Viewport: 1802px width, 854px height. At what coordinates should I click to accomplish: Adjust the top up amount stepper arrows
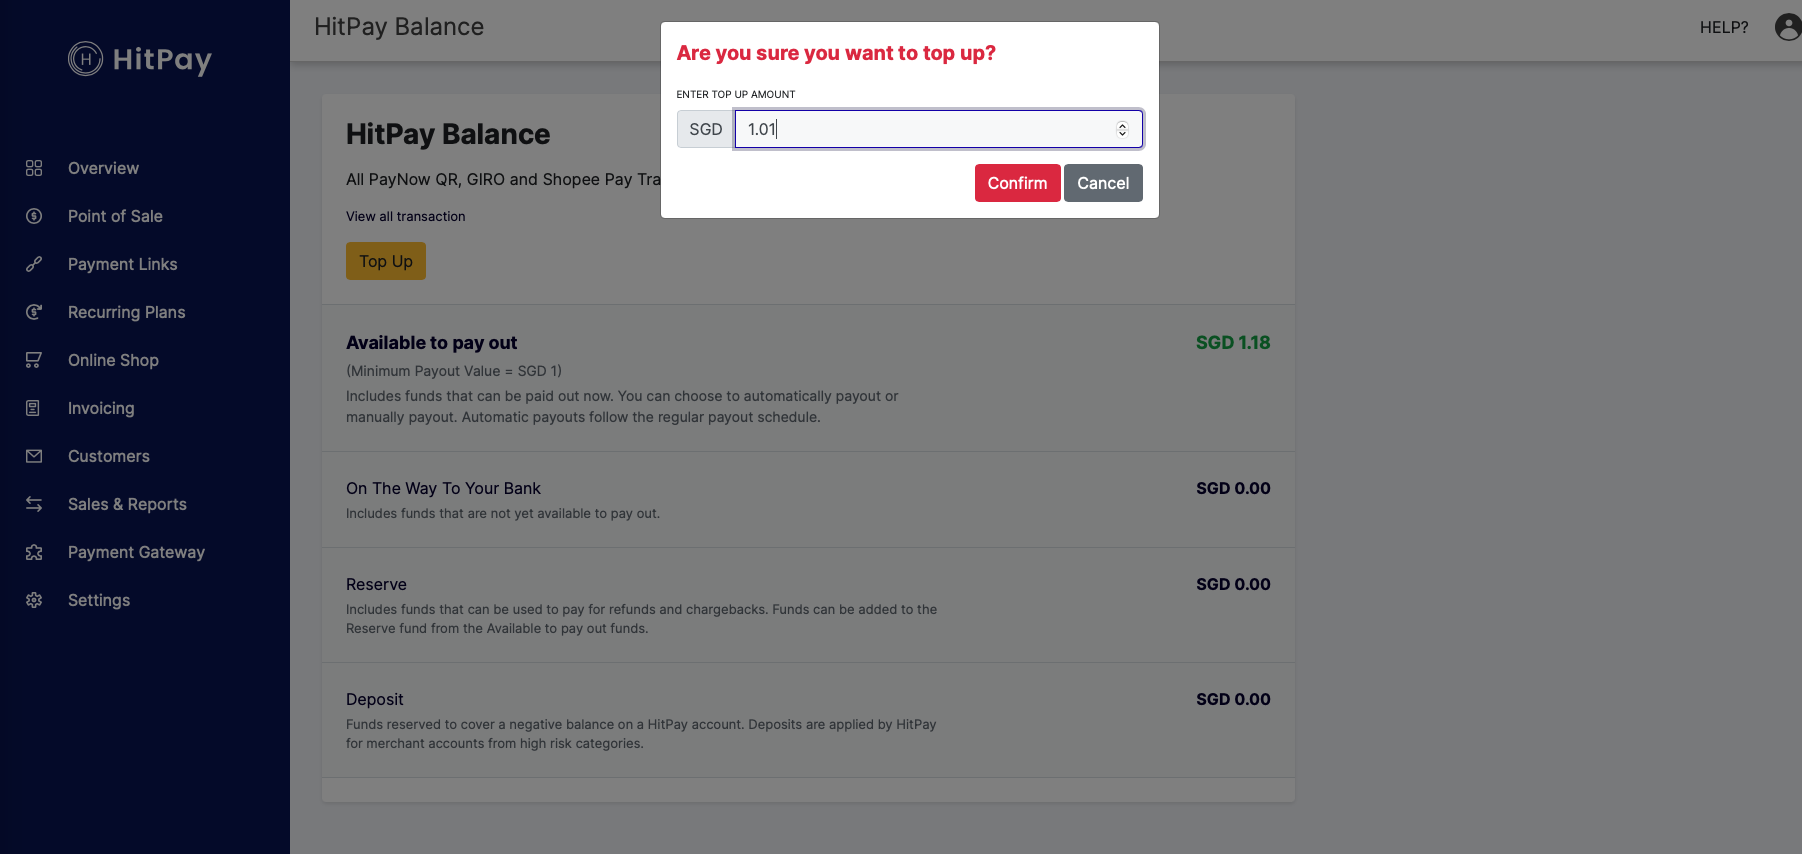point(1122,129)
